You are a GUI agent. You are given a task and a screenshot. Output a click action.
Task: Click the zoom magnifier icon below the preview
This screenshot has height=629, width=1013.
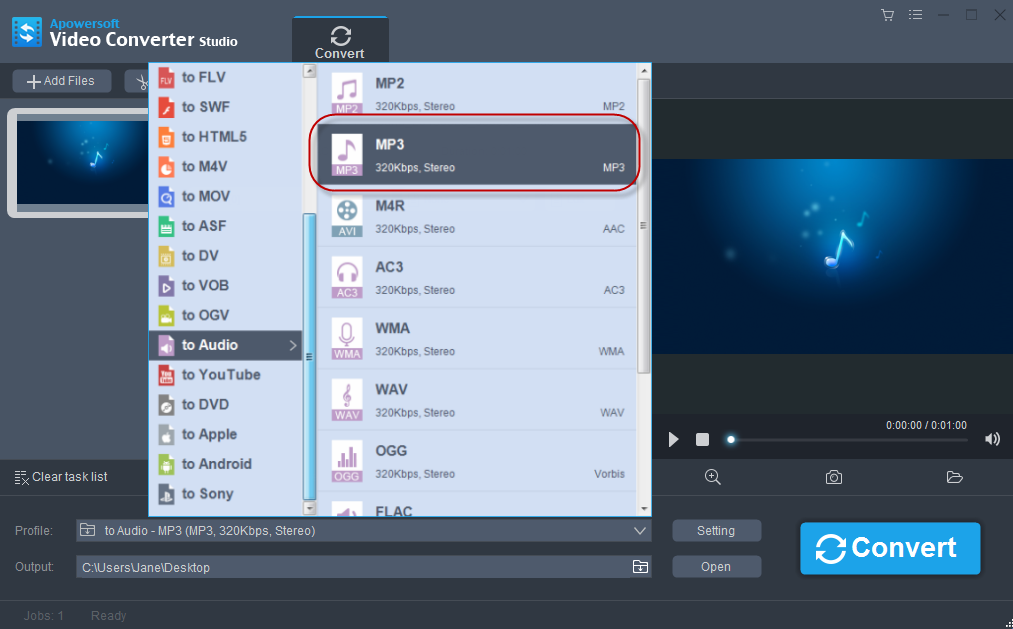coord(713,477)
